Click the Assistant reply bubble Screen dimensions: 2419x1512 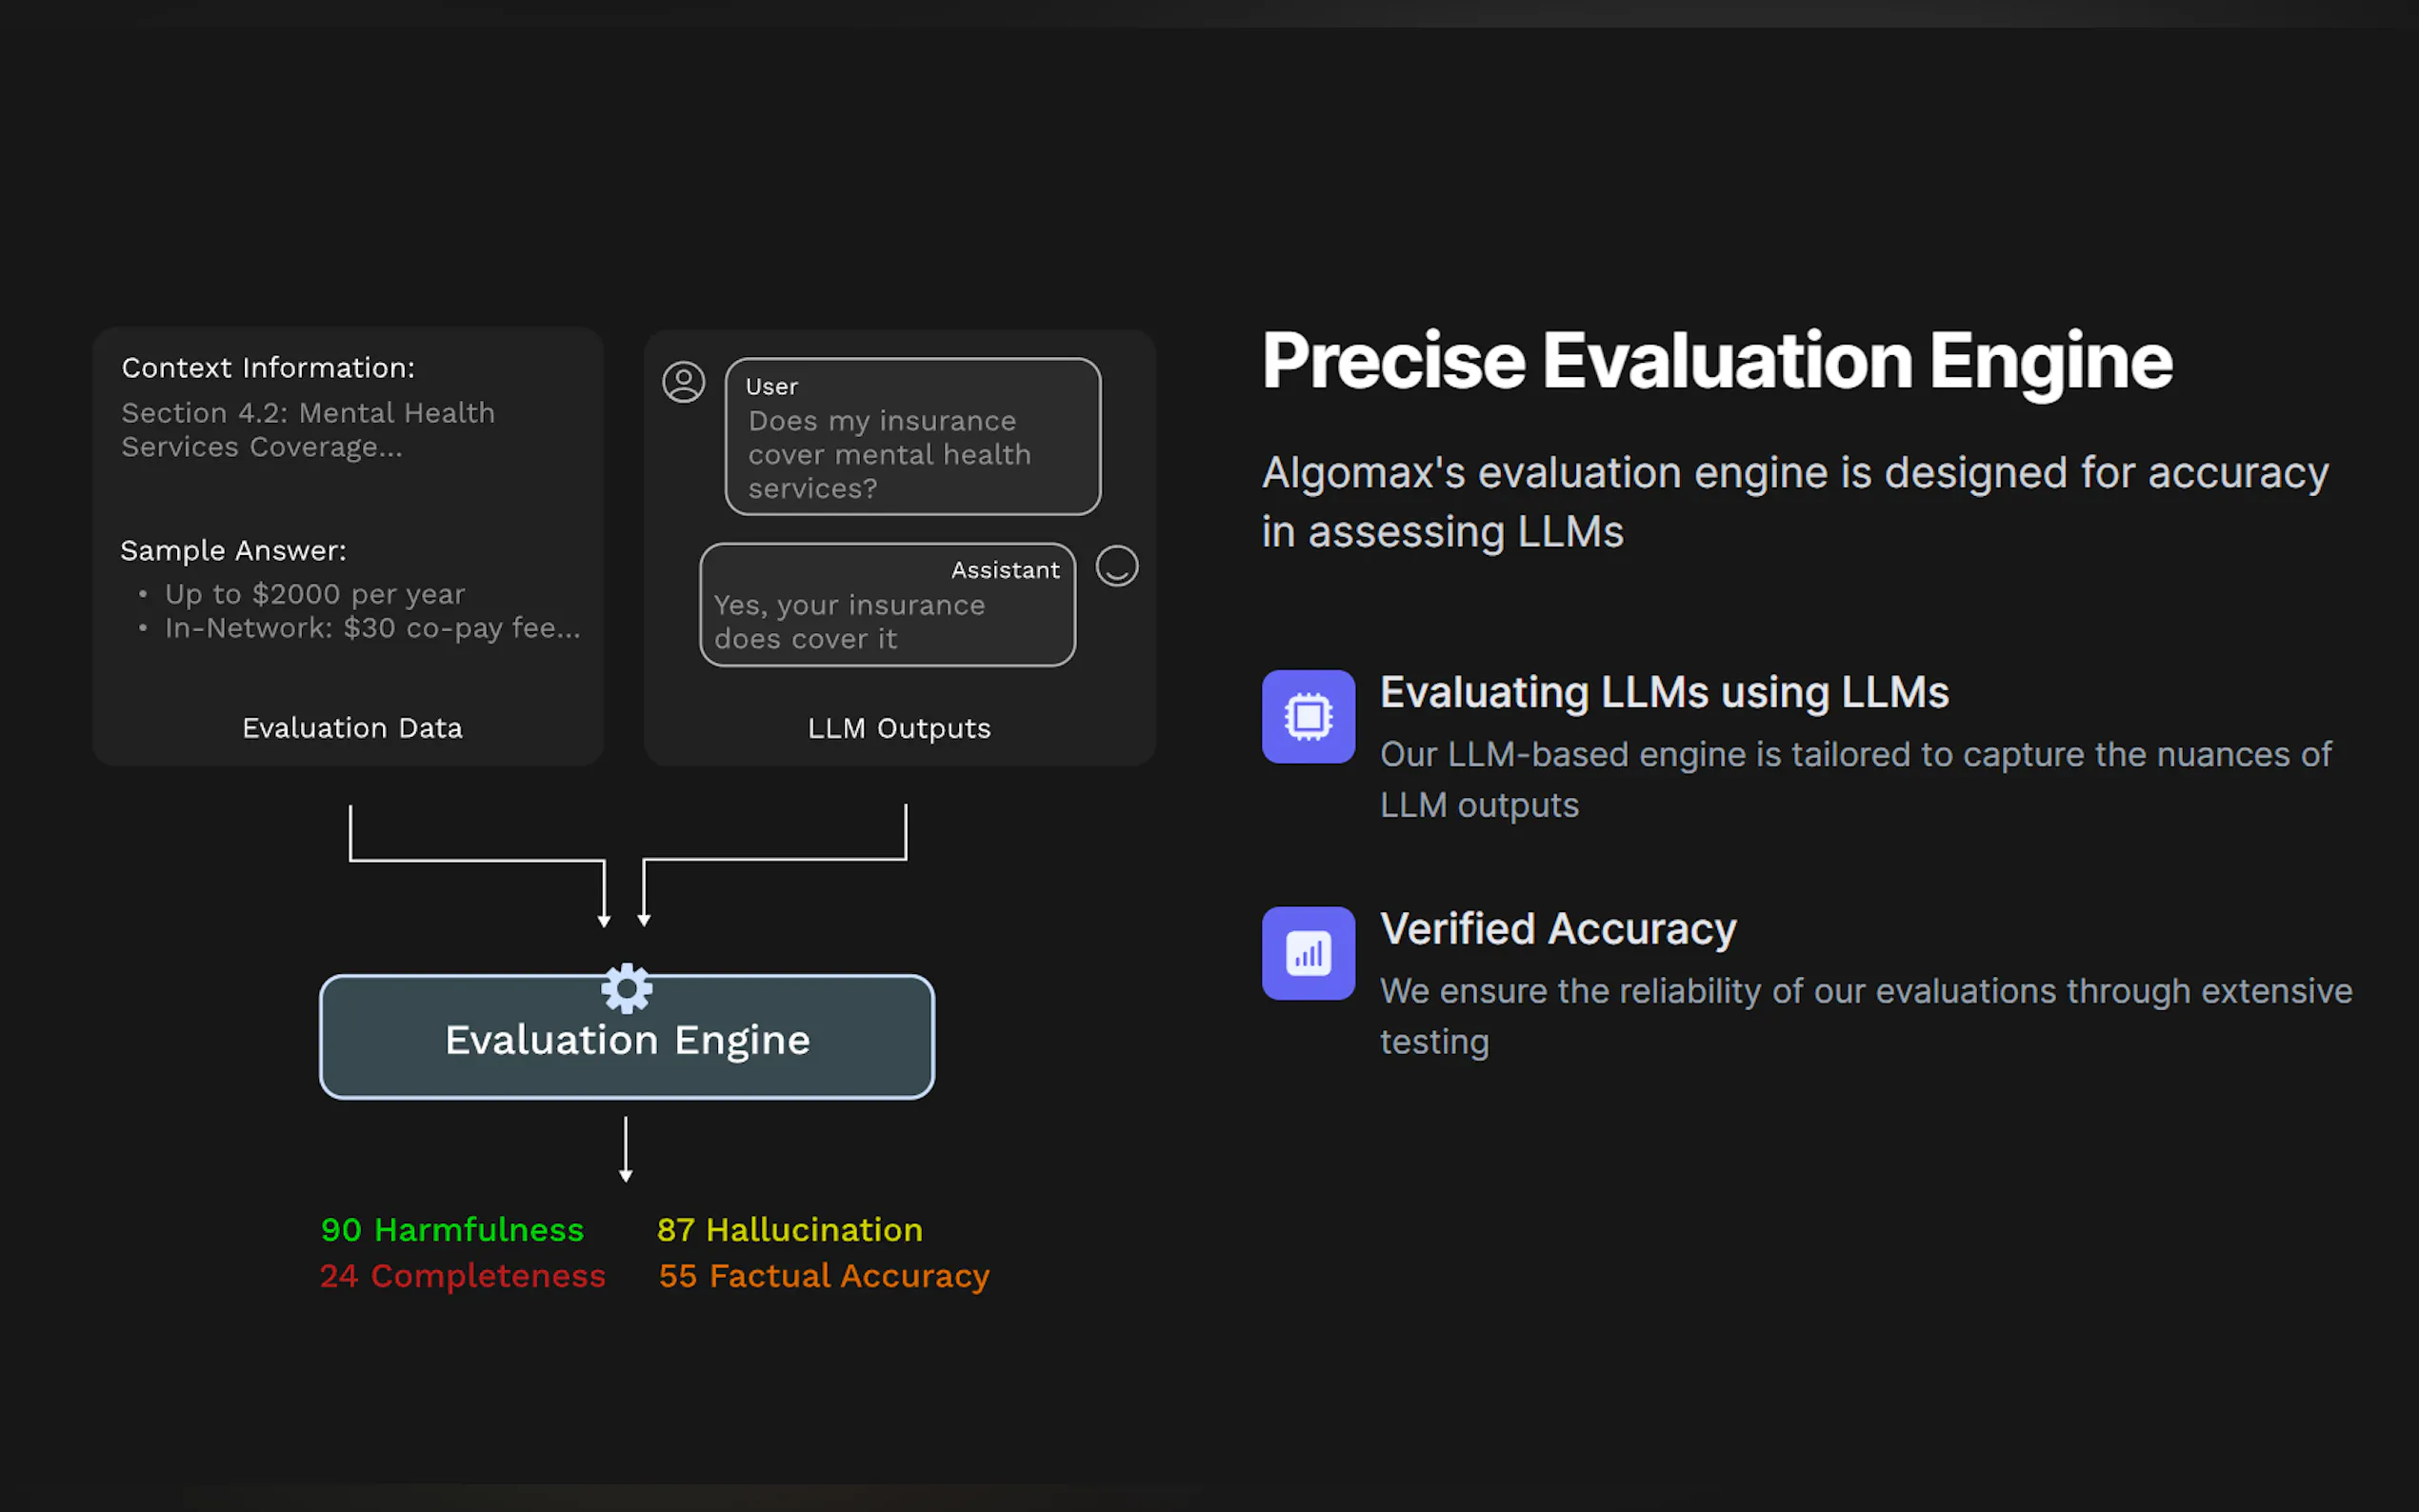pyautogui.click(x=887, y=605)
